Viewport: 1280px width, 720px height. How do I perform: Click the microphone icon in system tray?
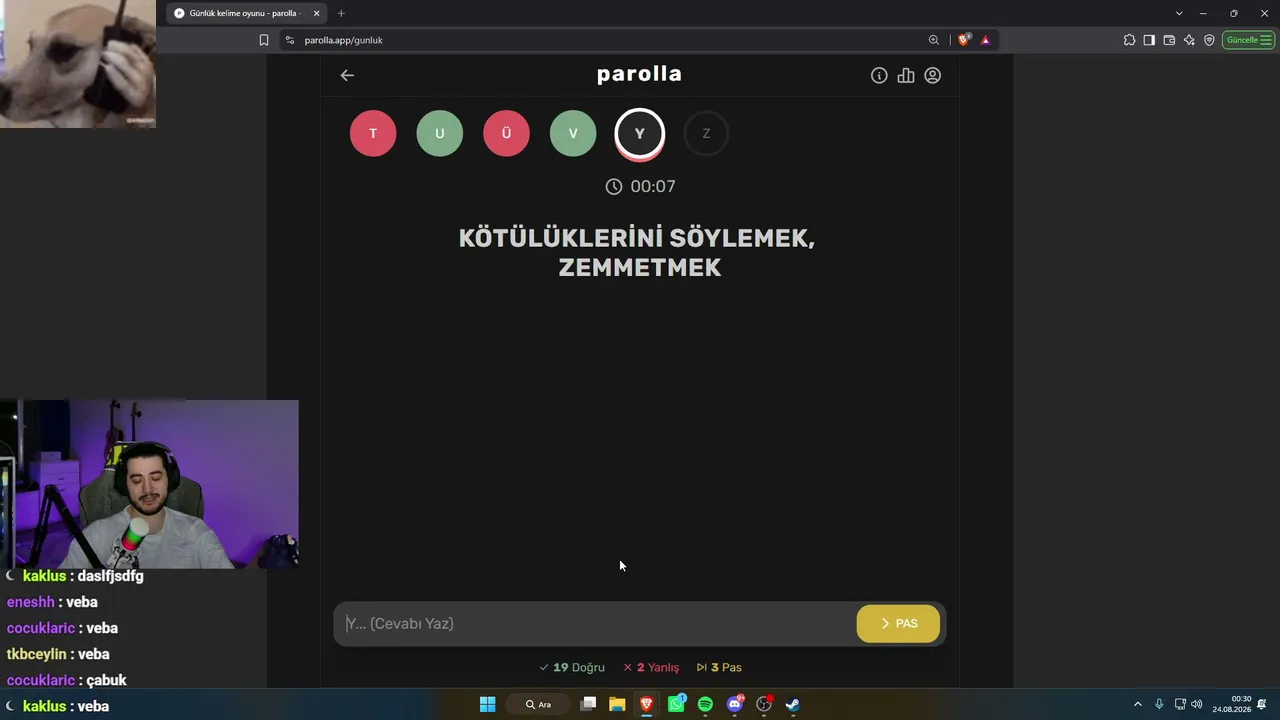[x=1159, y=704]
